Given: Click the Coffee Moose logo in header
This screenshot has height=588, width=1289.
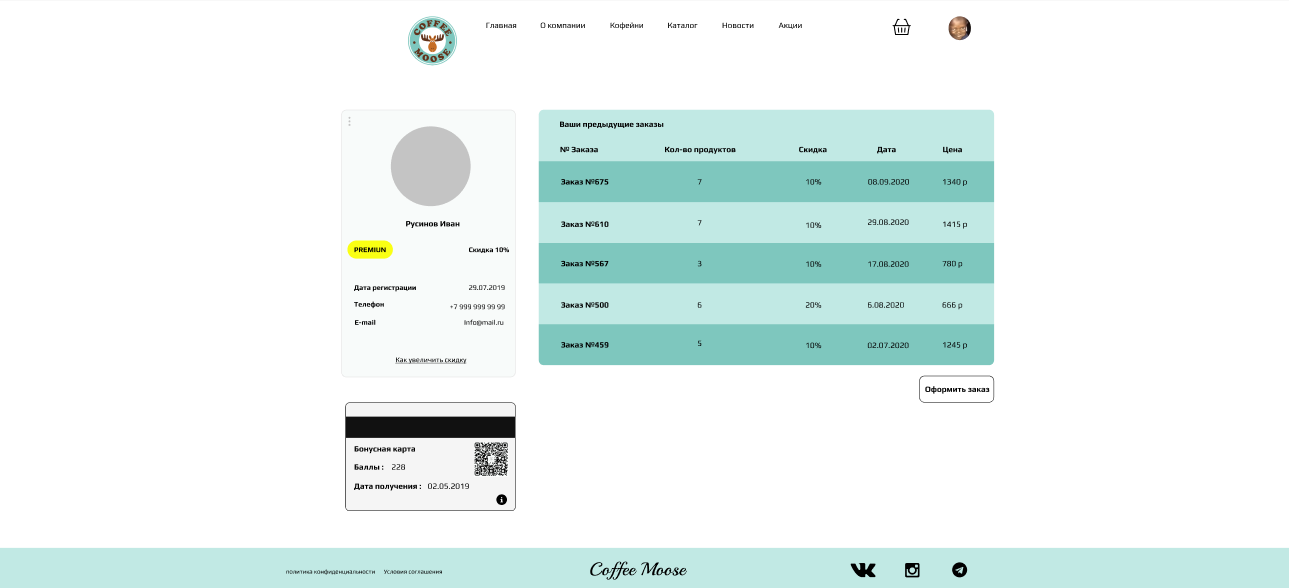Looking at the screenshot, I should 432,41.
